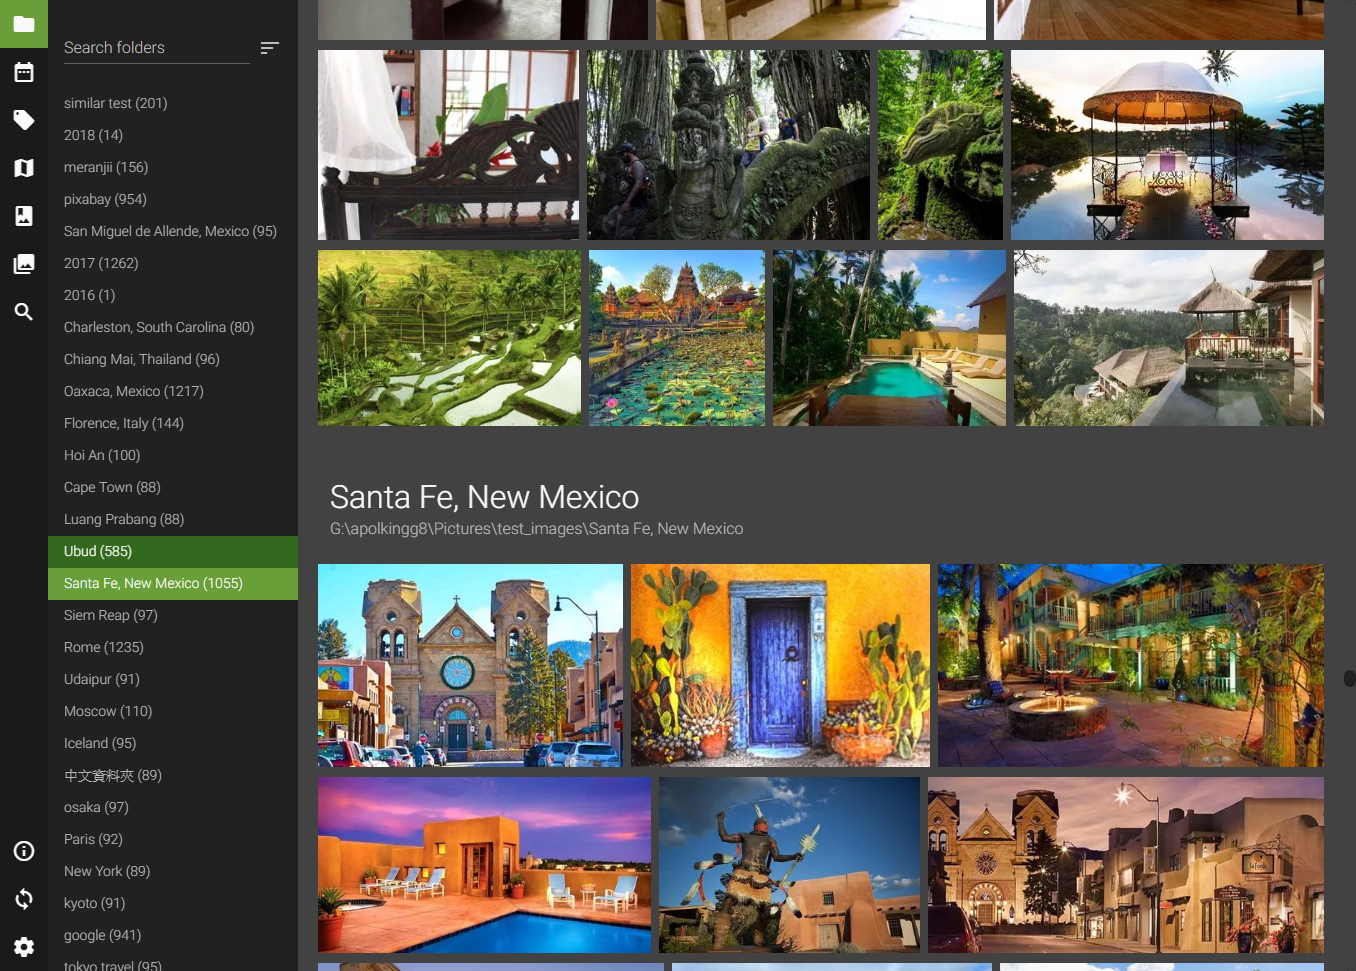Select the Ubud (585) folder
Viewport: 1356px width, 971px height.
click(98, 551)
